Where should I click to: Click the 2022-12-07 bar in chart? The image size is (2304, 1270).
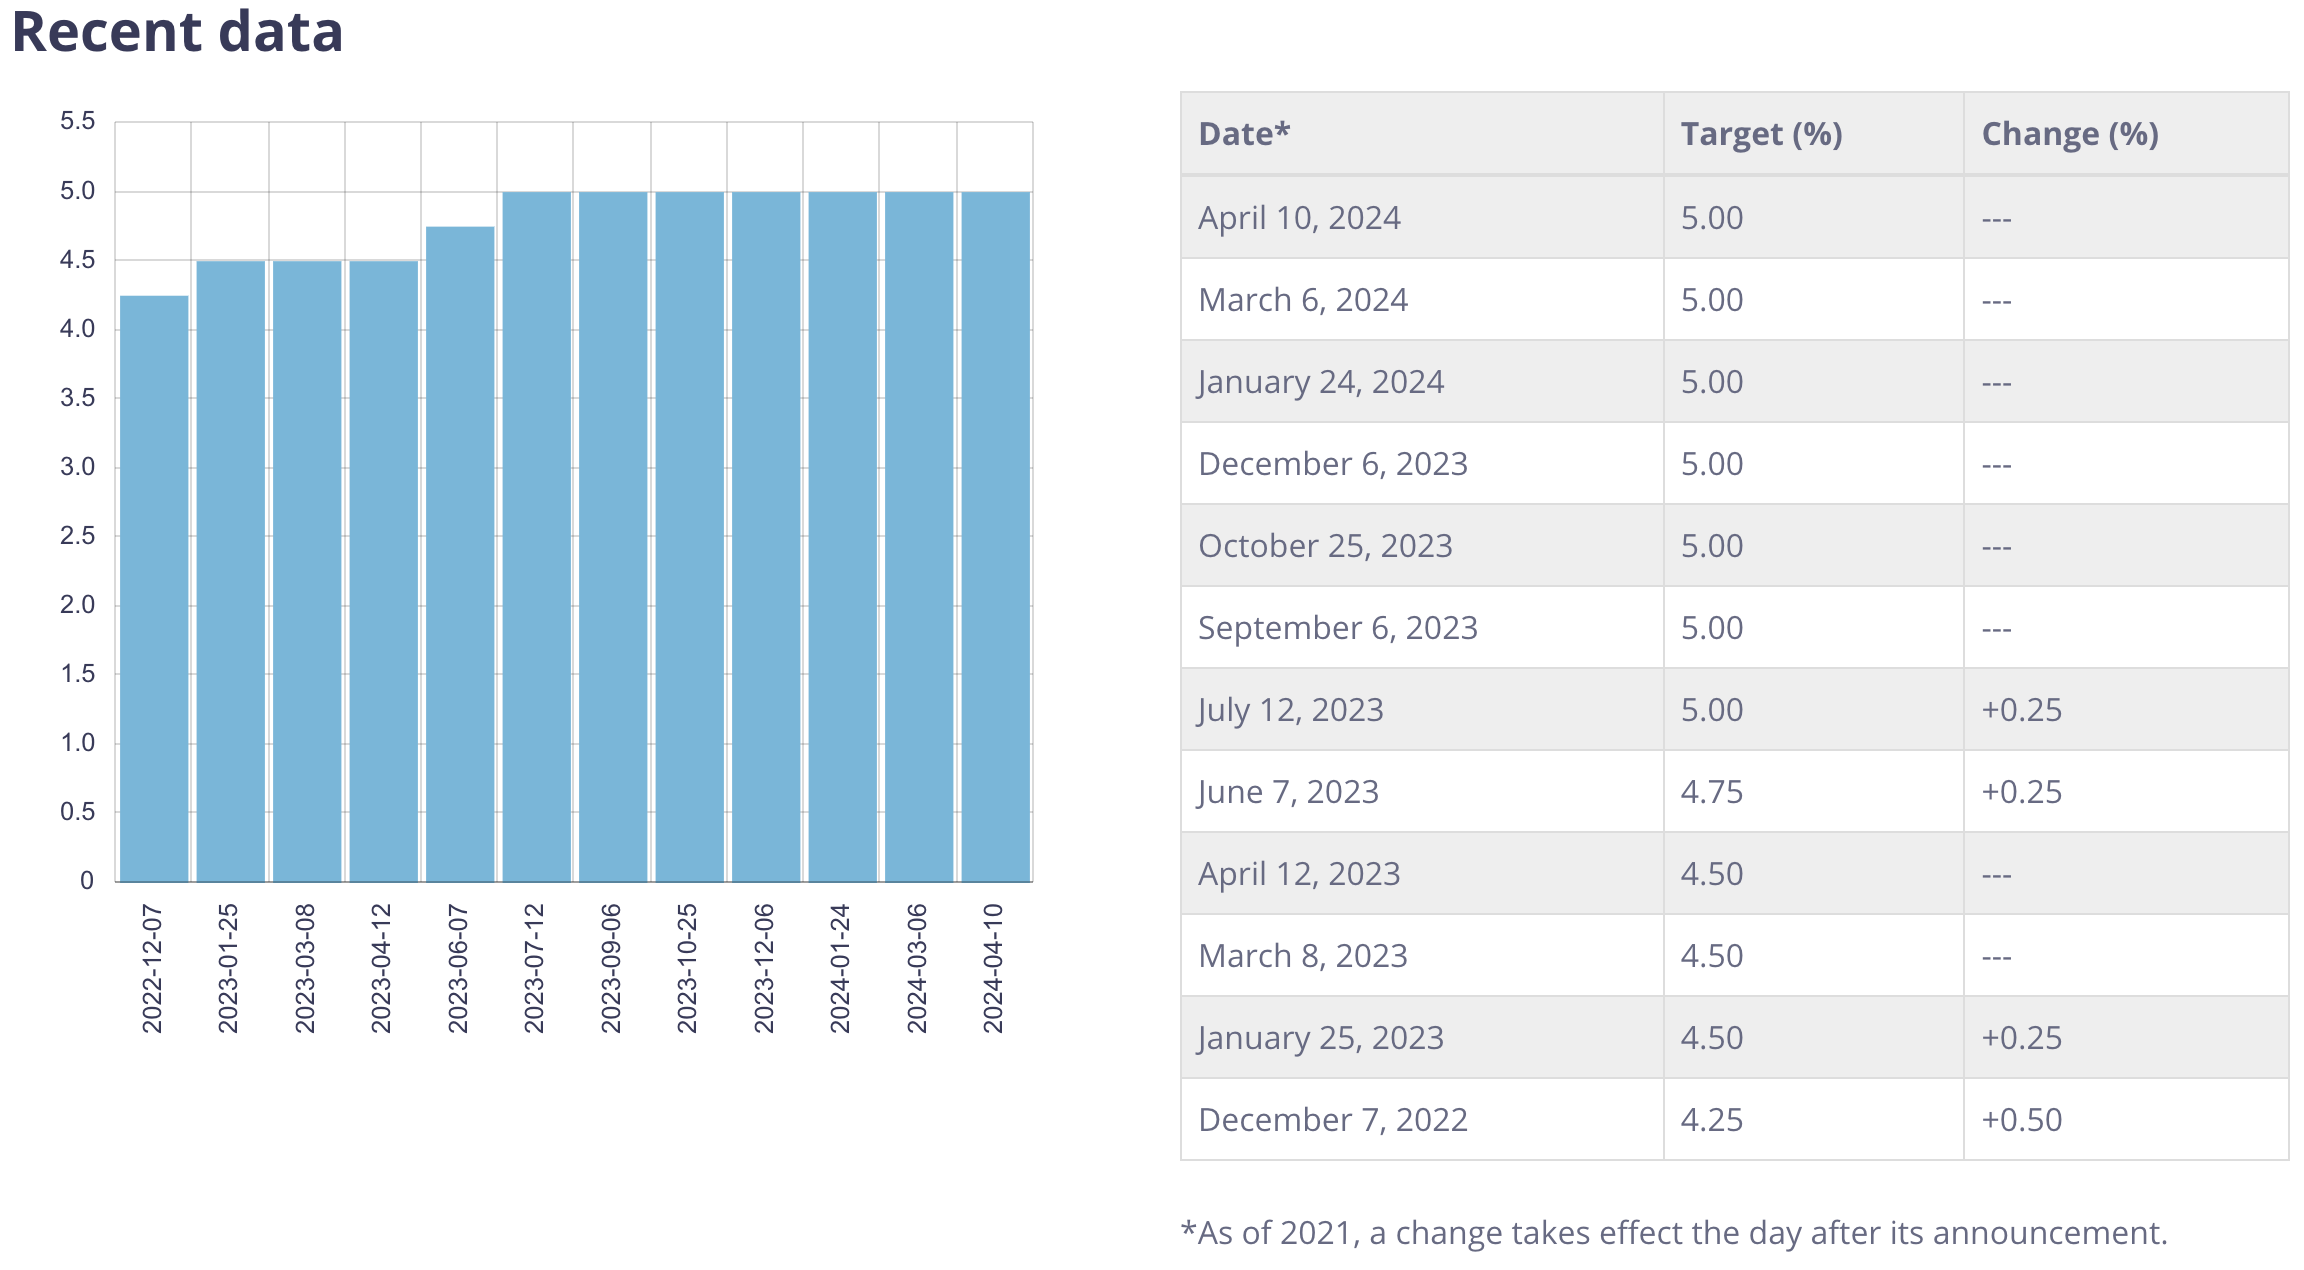[154, 588]
